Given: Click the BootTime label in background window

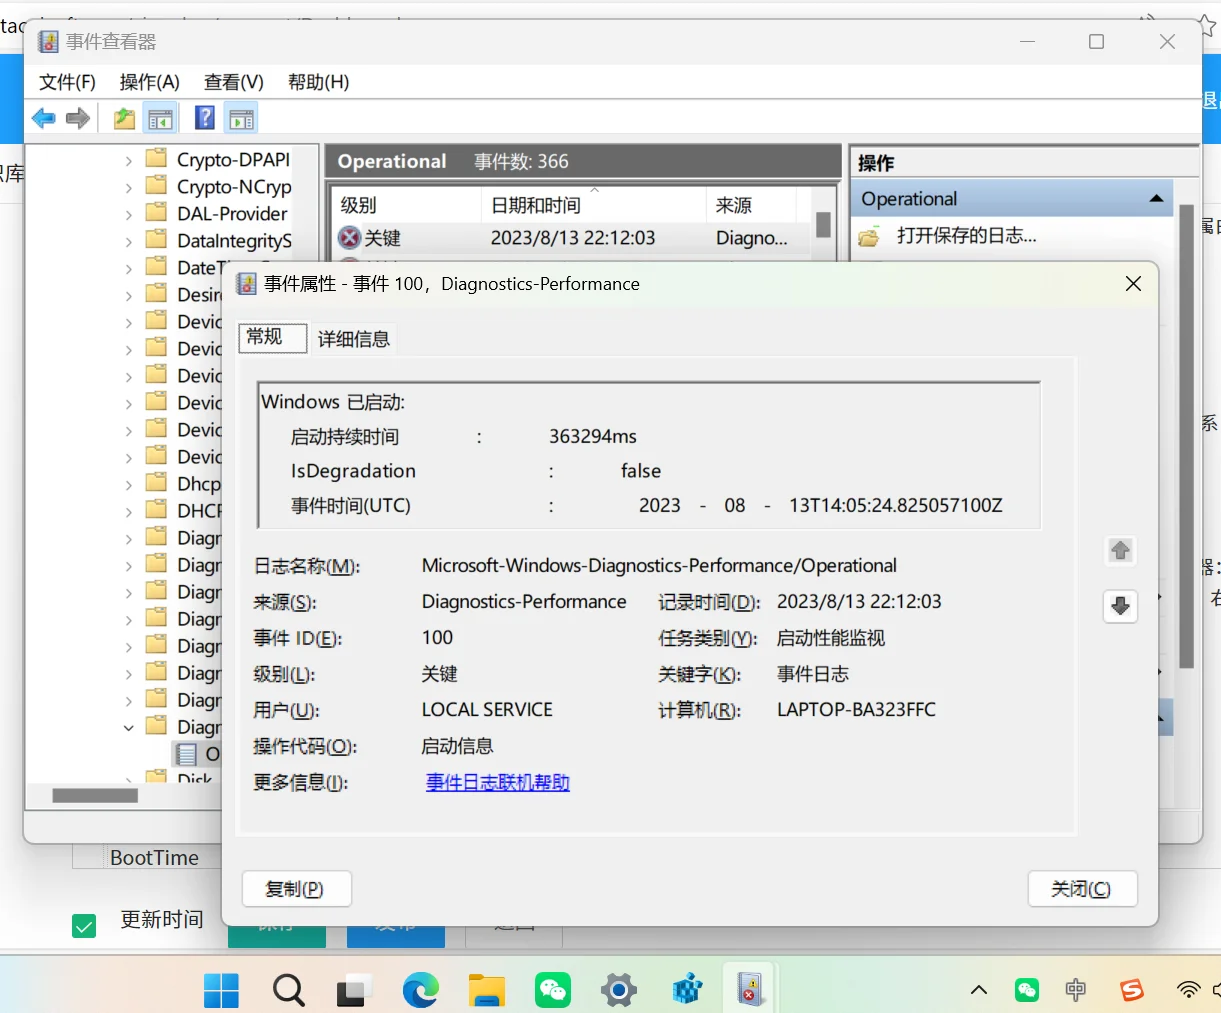Looking at the screenshot, I should pyautogui.click(x=154, y=858).
